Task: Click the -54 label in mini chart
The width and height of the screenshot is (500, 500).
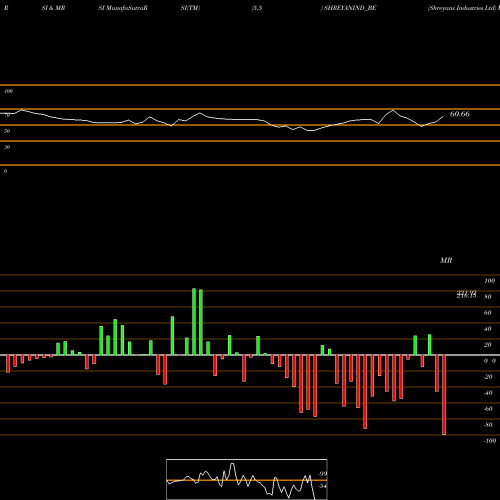Action: pos(322,486)
